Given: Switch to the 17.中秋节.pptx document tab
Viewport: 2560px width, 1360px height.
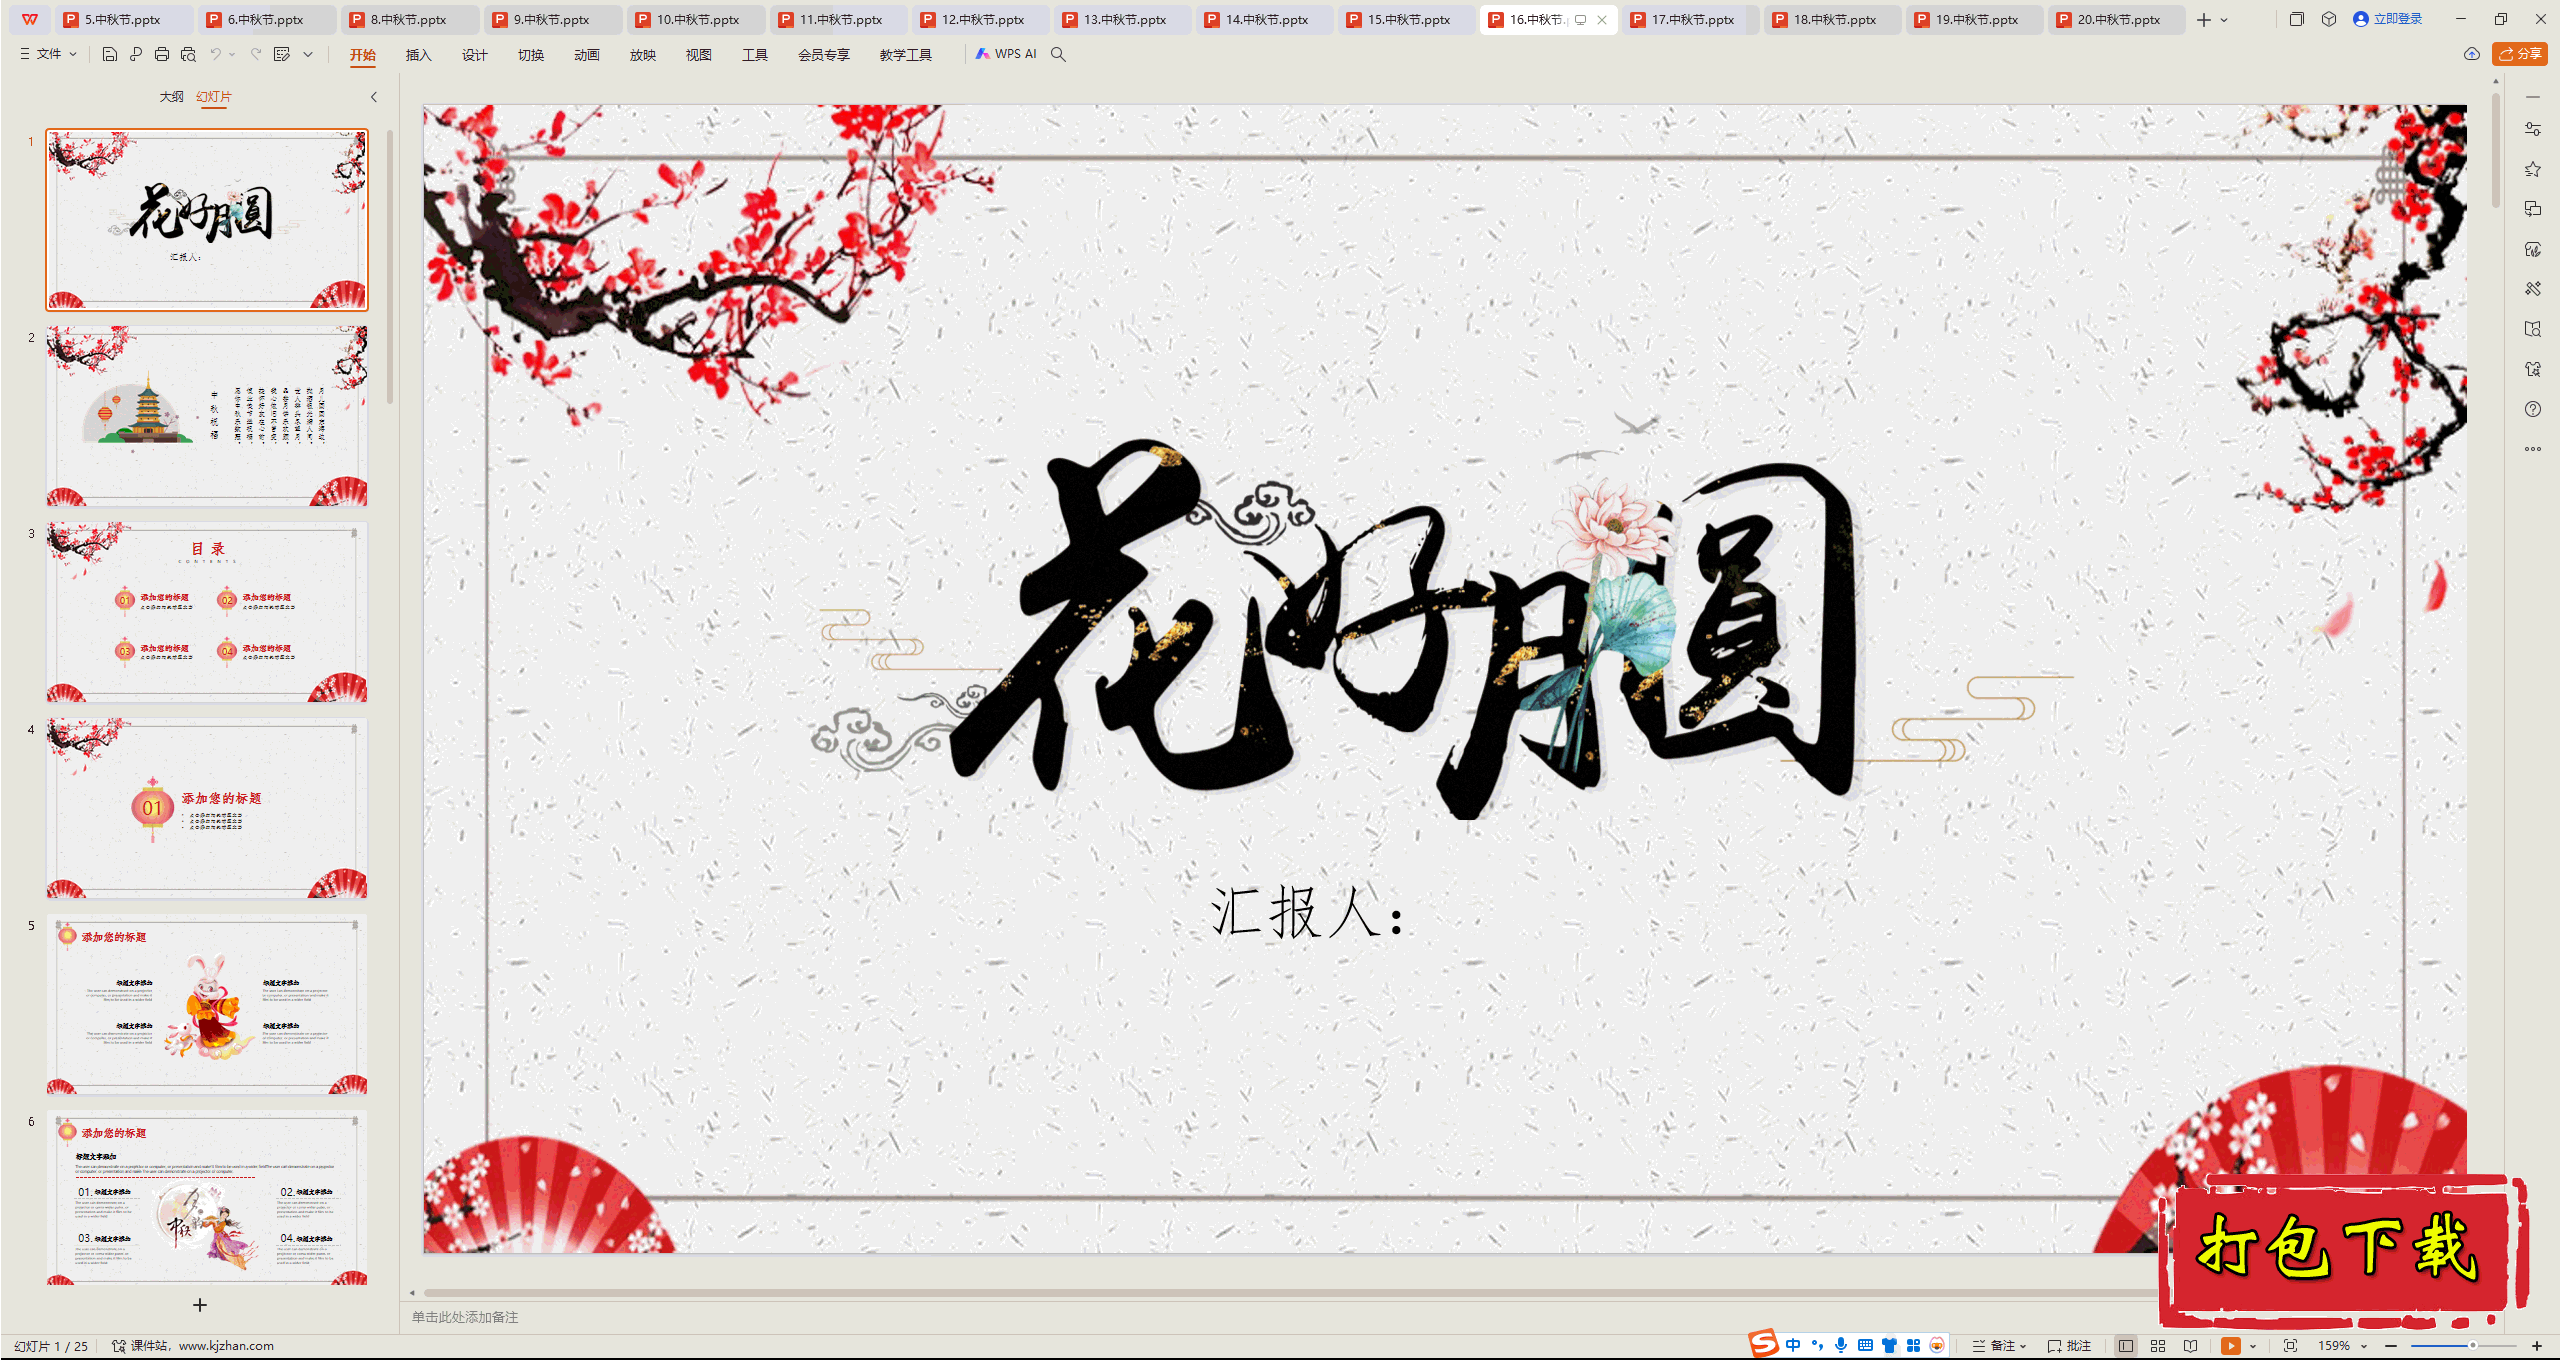Looking at the screenshot, I should point(1691,20).
